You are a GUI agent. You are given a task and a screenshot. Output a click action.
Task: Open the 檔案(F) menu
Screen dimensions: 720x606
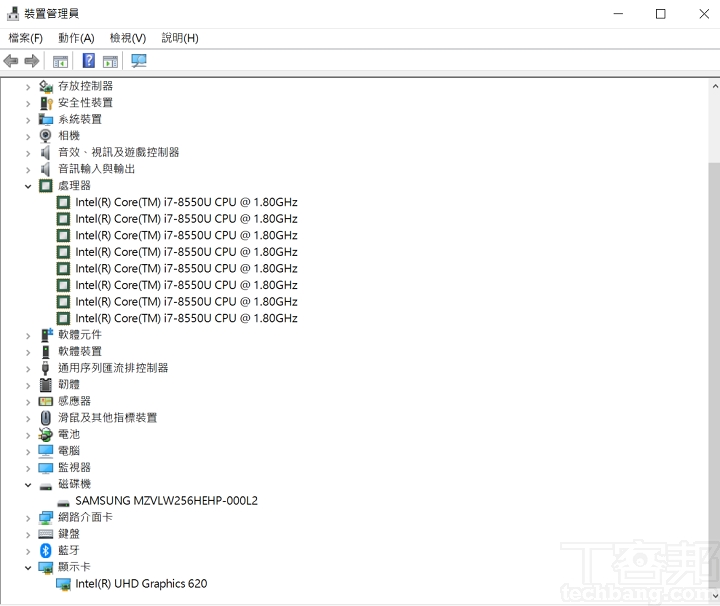(x=26, y=38)
